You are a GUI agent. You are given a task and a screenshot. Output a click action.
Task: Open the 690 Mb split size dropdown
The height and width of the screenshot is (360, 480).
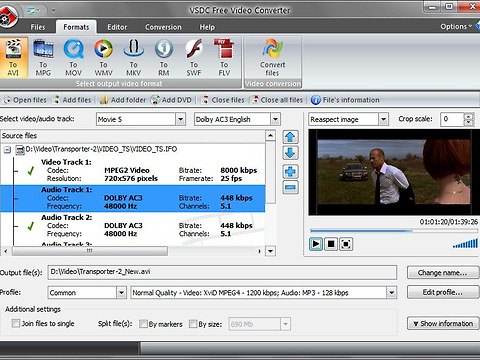coord(285,324)
